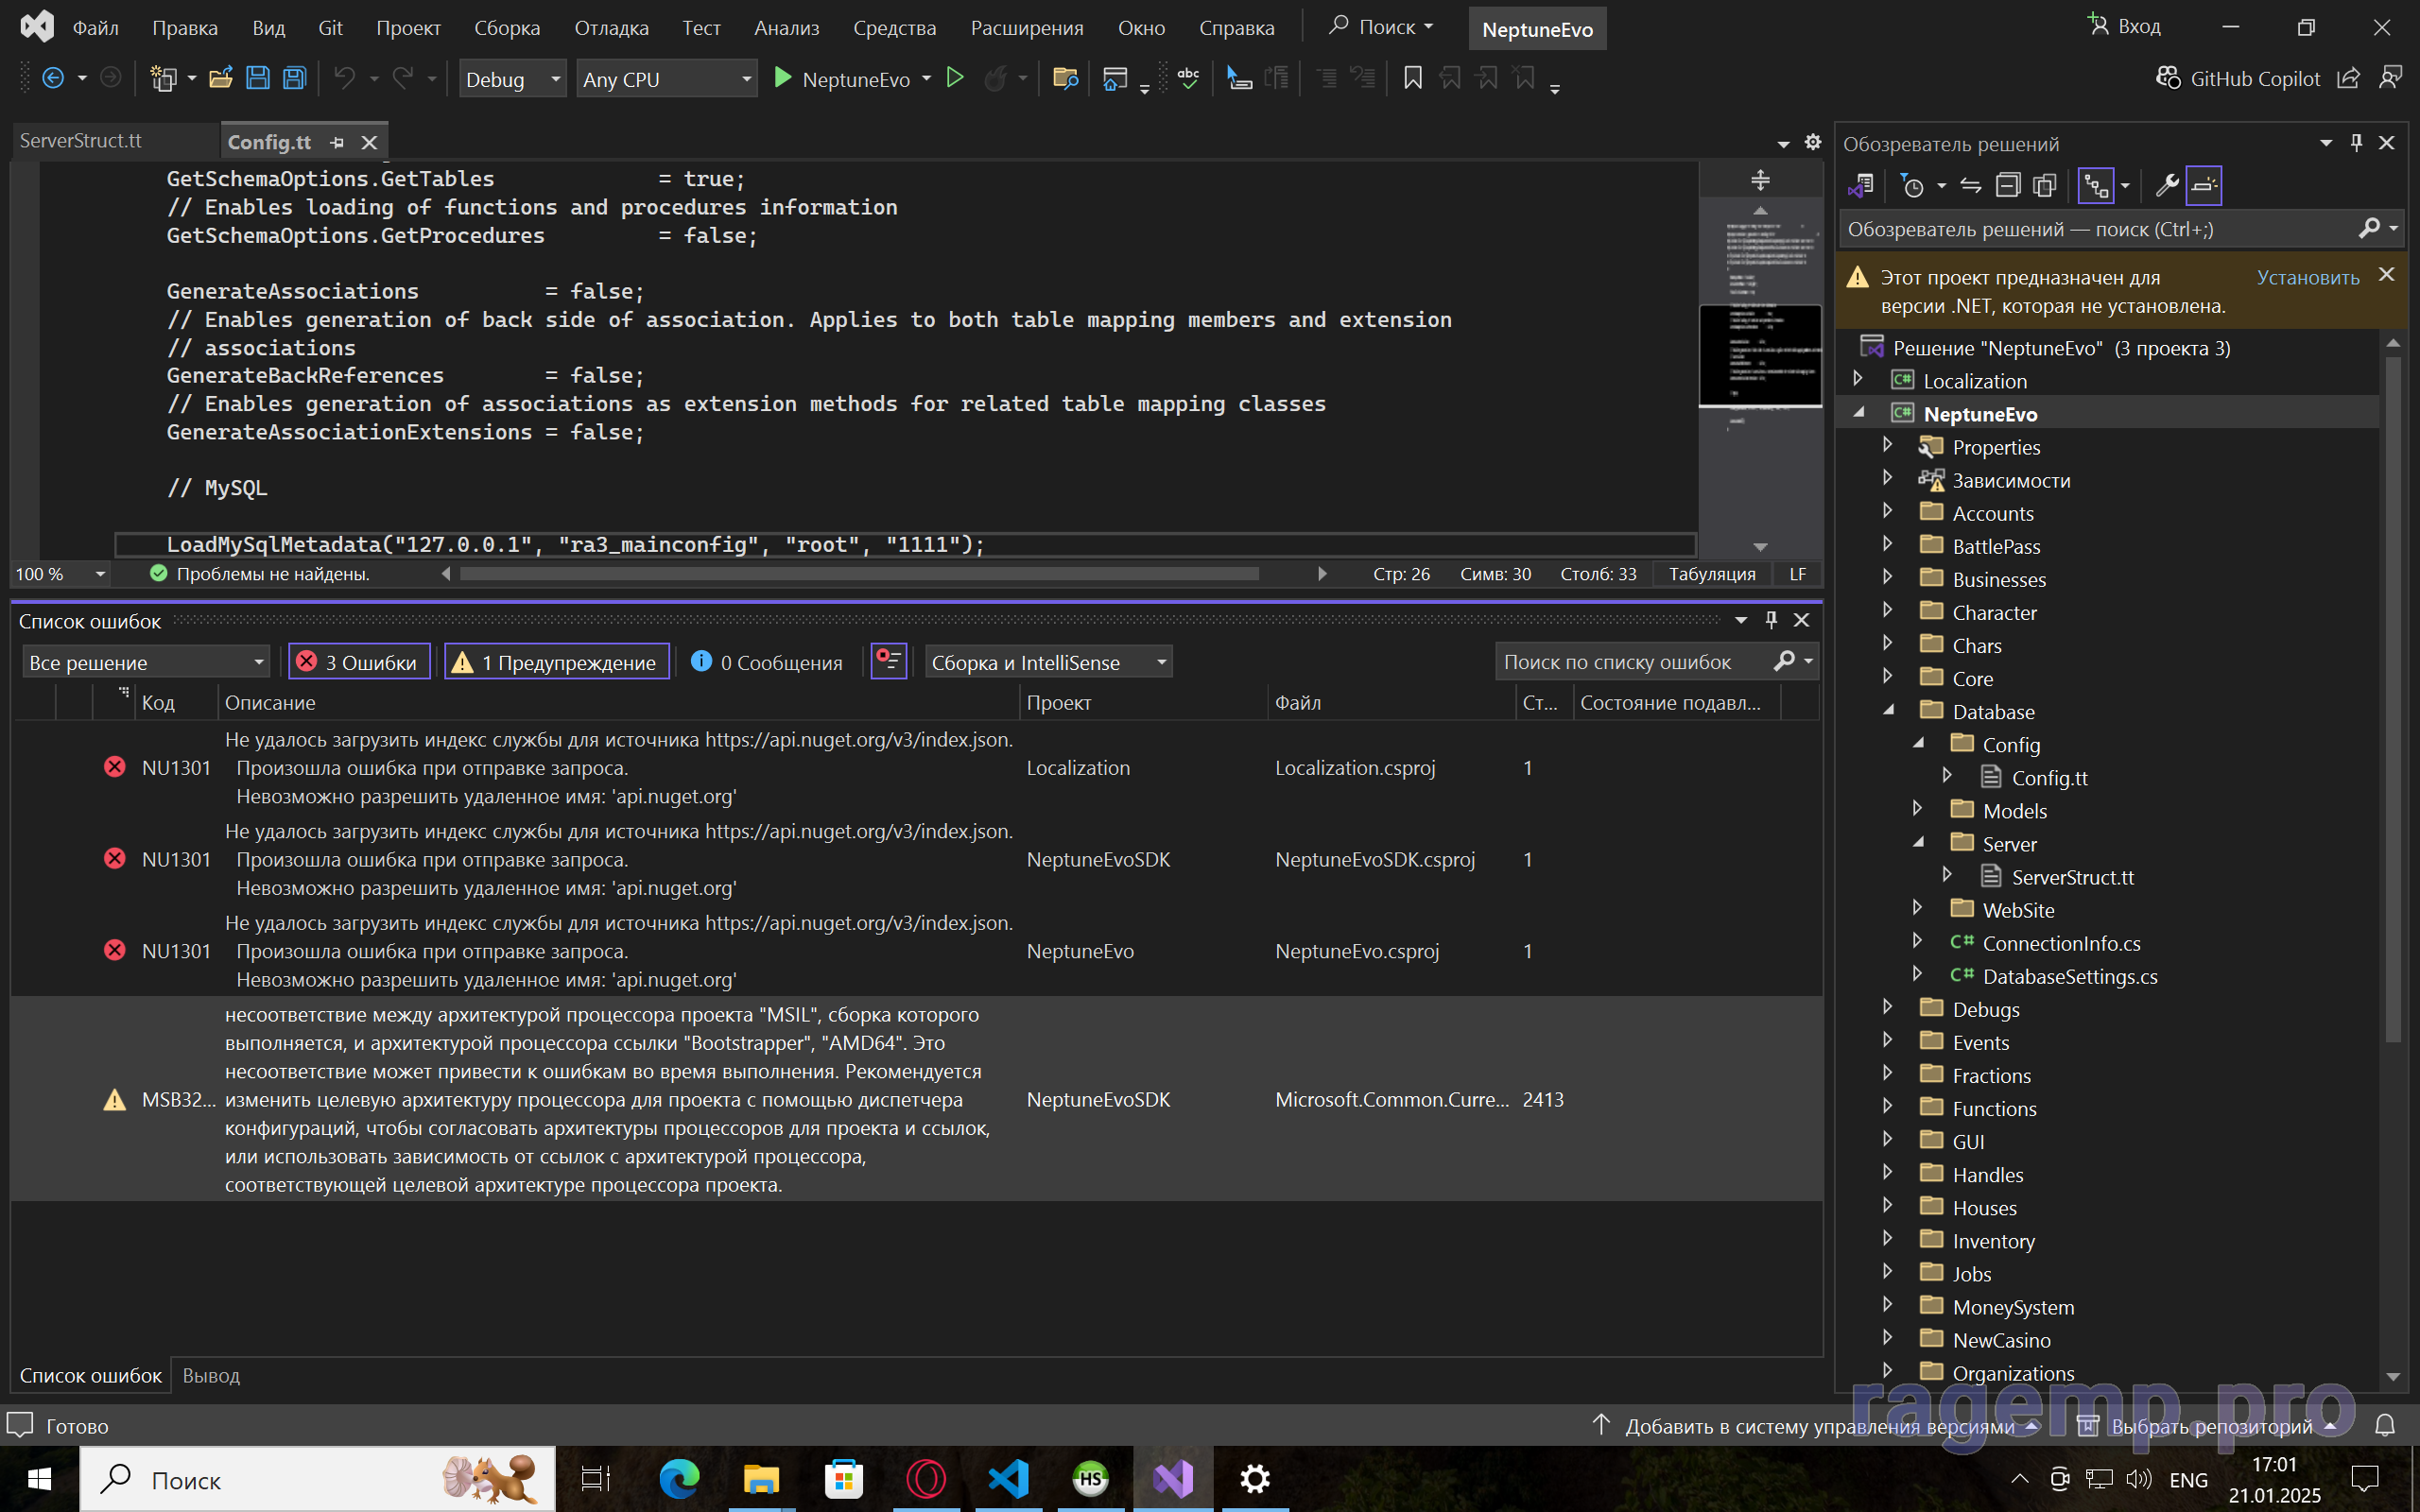Click the spell checker abc icon

(1188, 78)
